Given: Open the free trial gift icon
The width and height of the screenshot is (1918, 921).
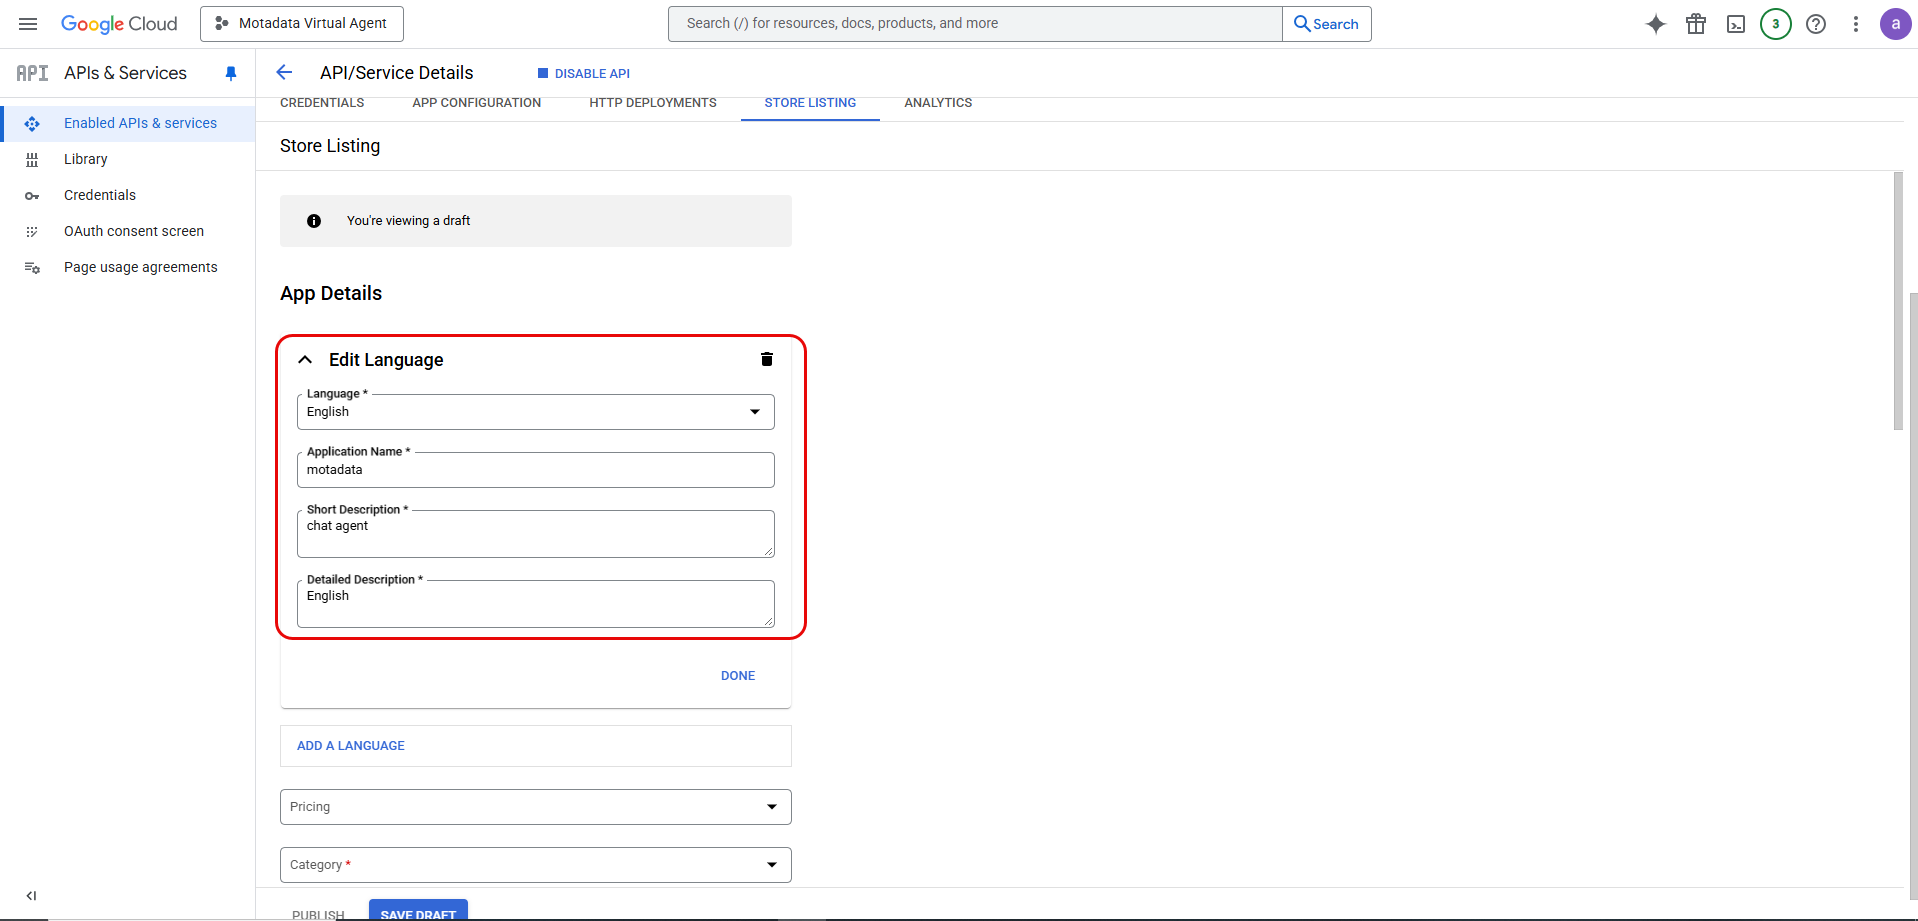Looking at the screenshot, I should [1695, 23].
